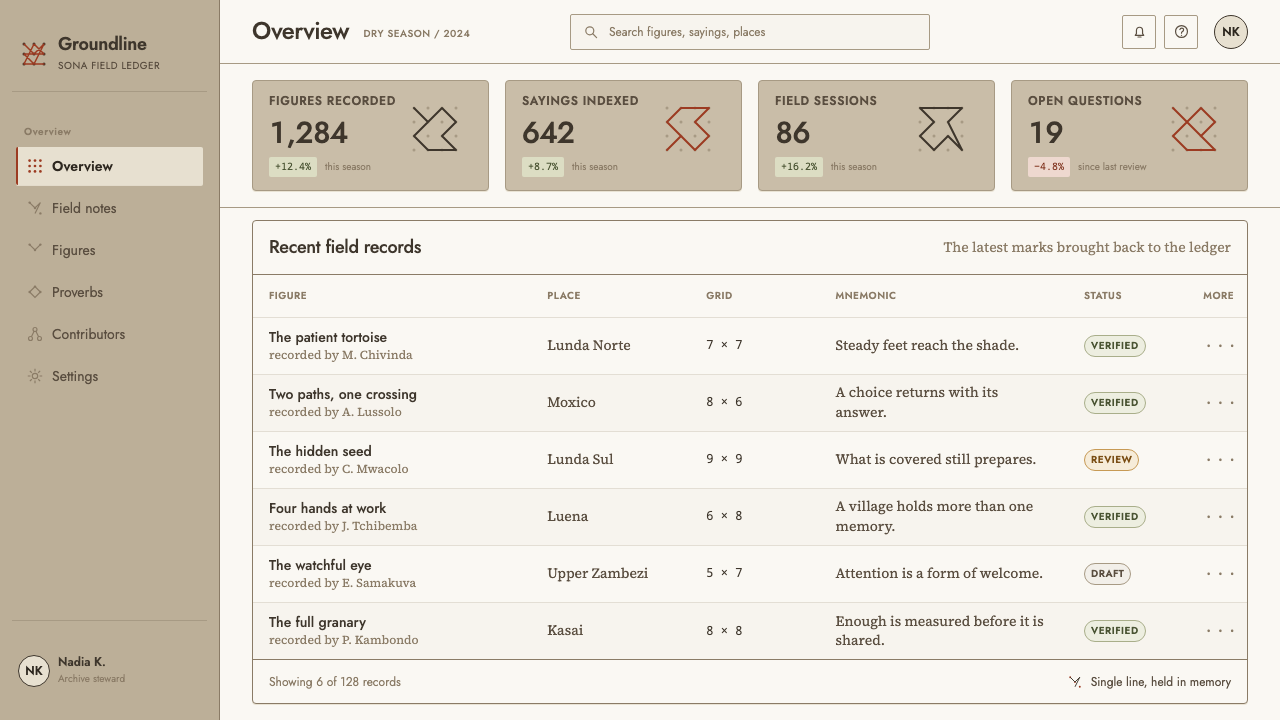Open the notifications bell
This screenshot has height=720, width=1280.
(x=1139, y=32)
